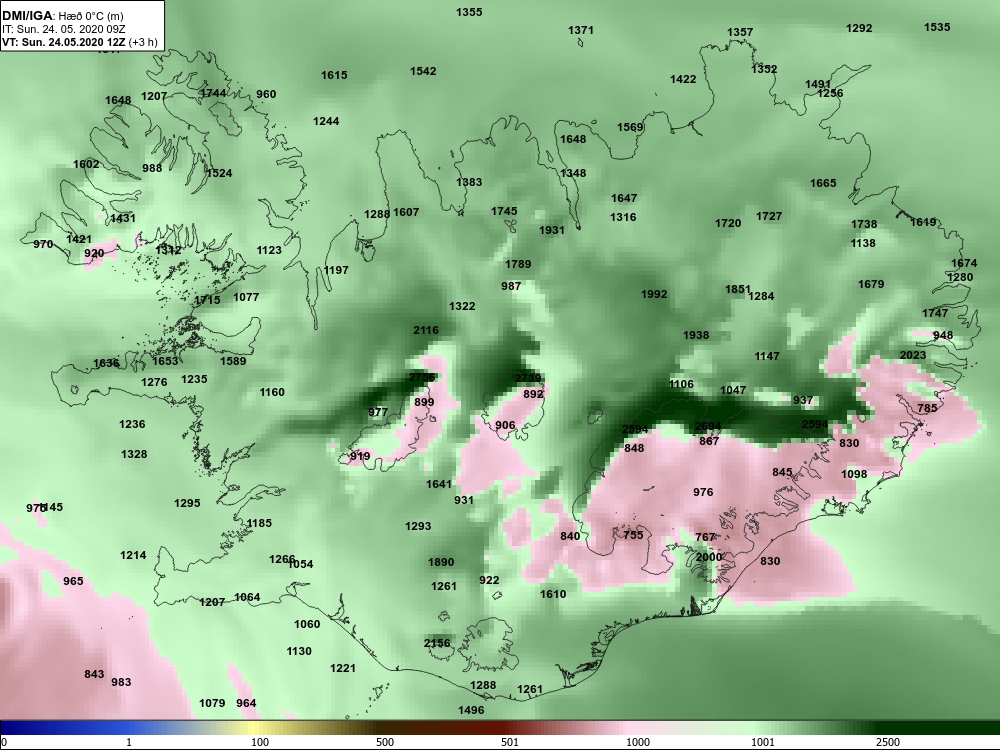Viewport: 1000px width, 750px height.
Task: Click the map value 1221
Action: coord(343,668)
